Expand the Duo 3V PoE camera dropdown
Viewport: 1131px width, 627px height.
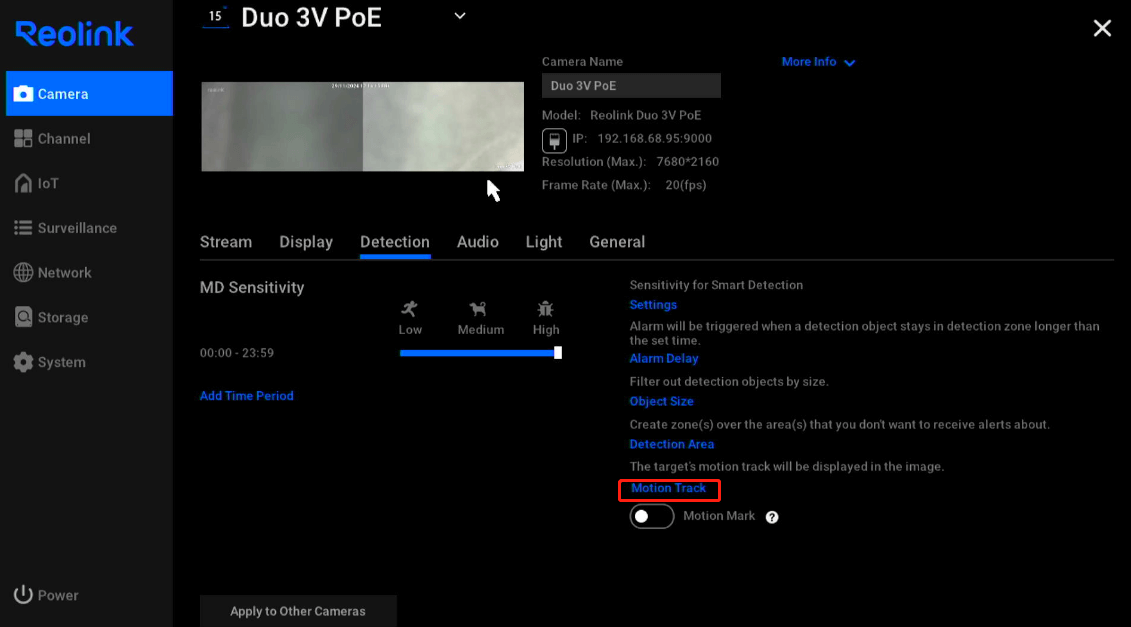click(459, 16)
